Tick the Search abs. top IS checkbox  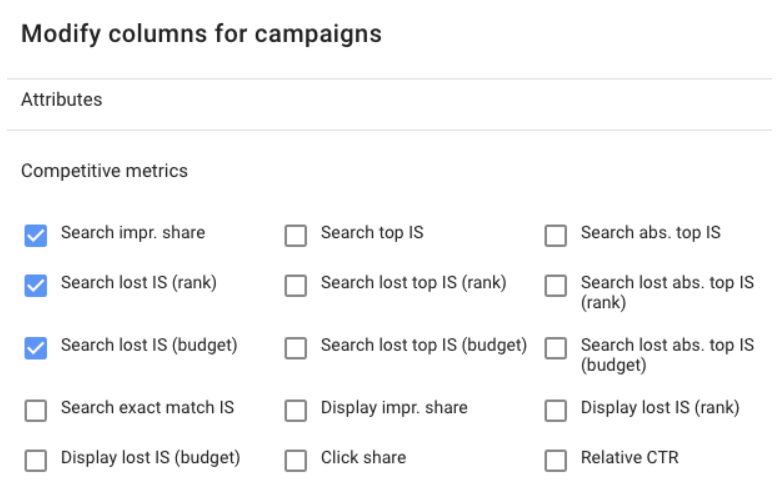[x=556, y=236]
